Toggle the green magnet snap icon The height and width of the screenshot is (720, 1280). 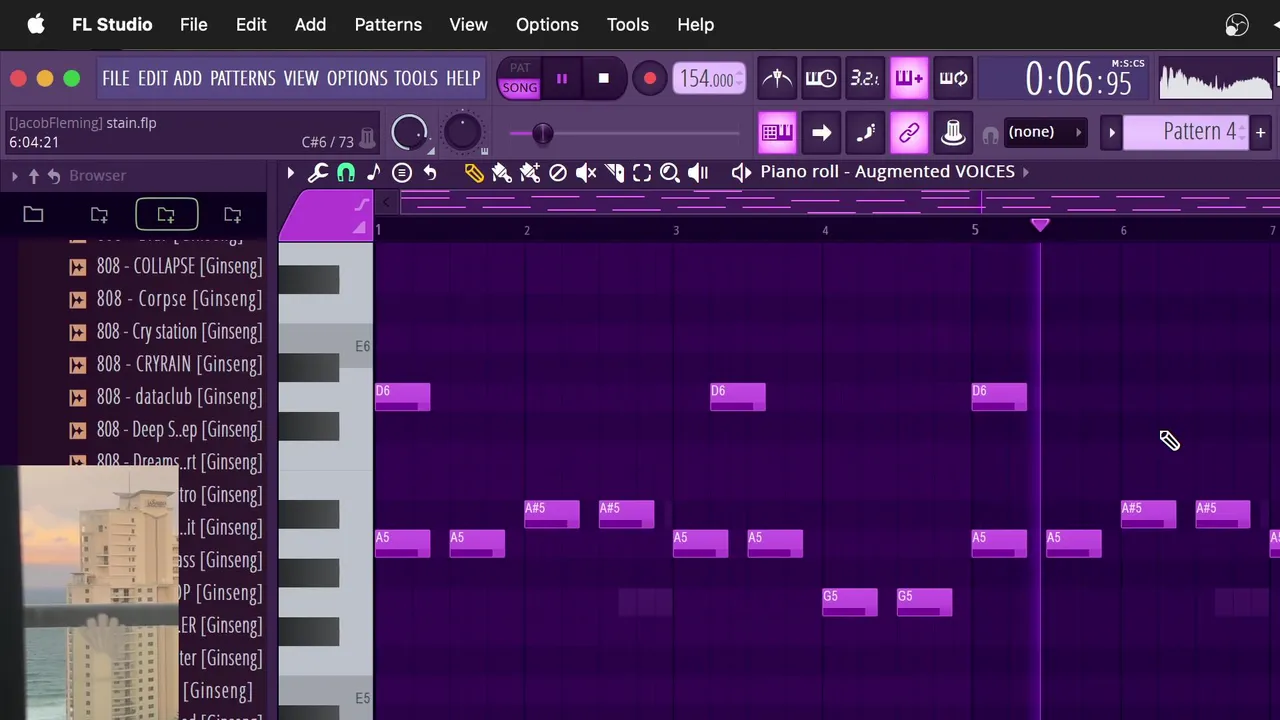[346, 173]
